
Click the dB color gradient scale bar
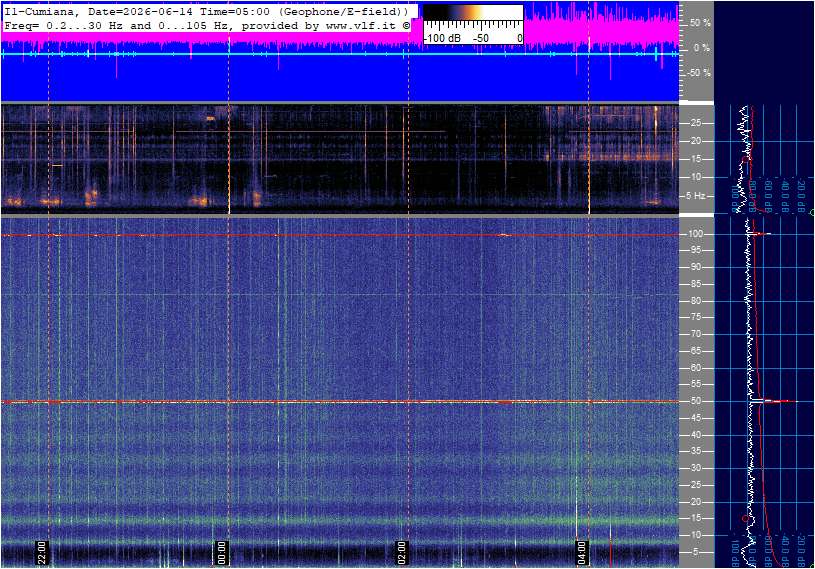(473, 14)
